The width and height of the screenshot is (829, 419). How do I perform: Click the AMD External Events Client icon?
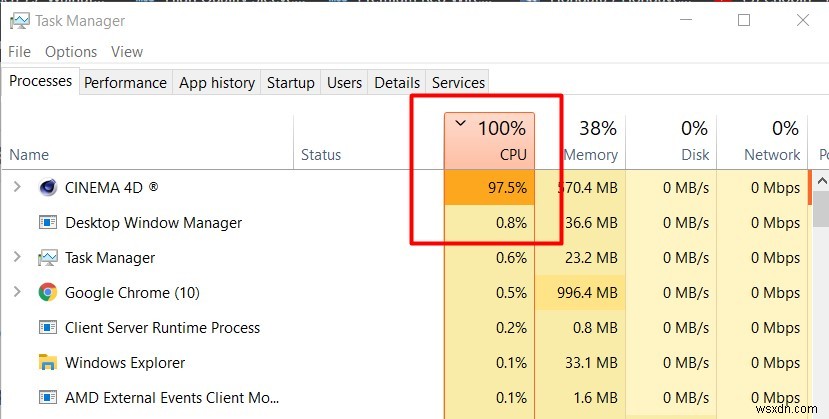point(47,398)
